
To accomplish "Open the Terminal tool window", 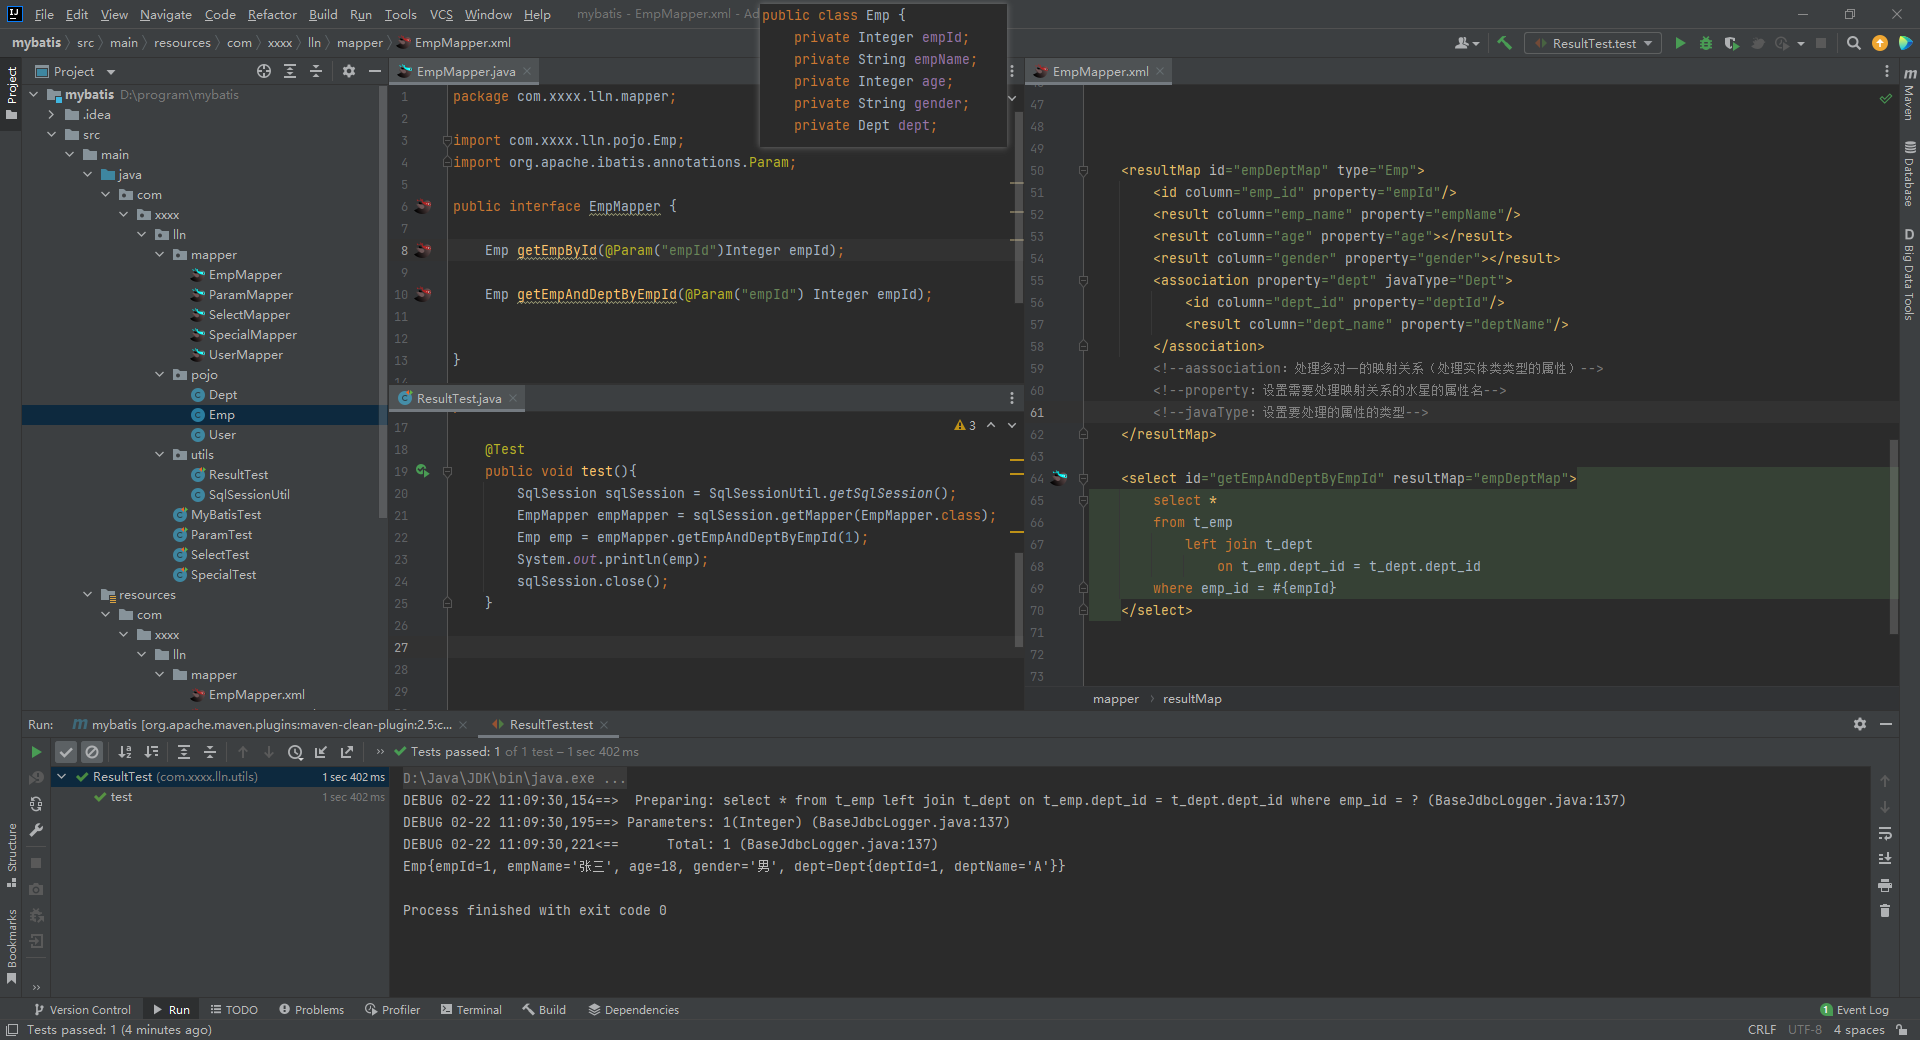I will pyautogui.click(x=471, y=1010).
